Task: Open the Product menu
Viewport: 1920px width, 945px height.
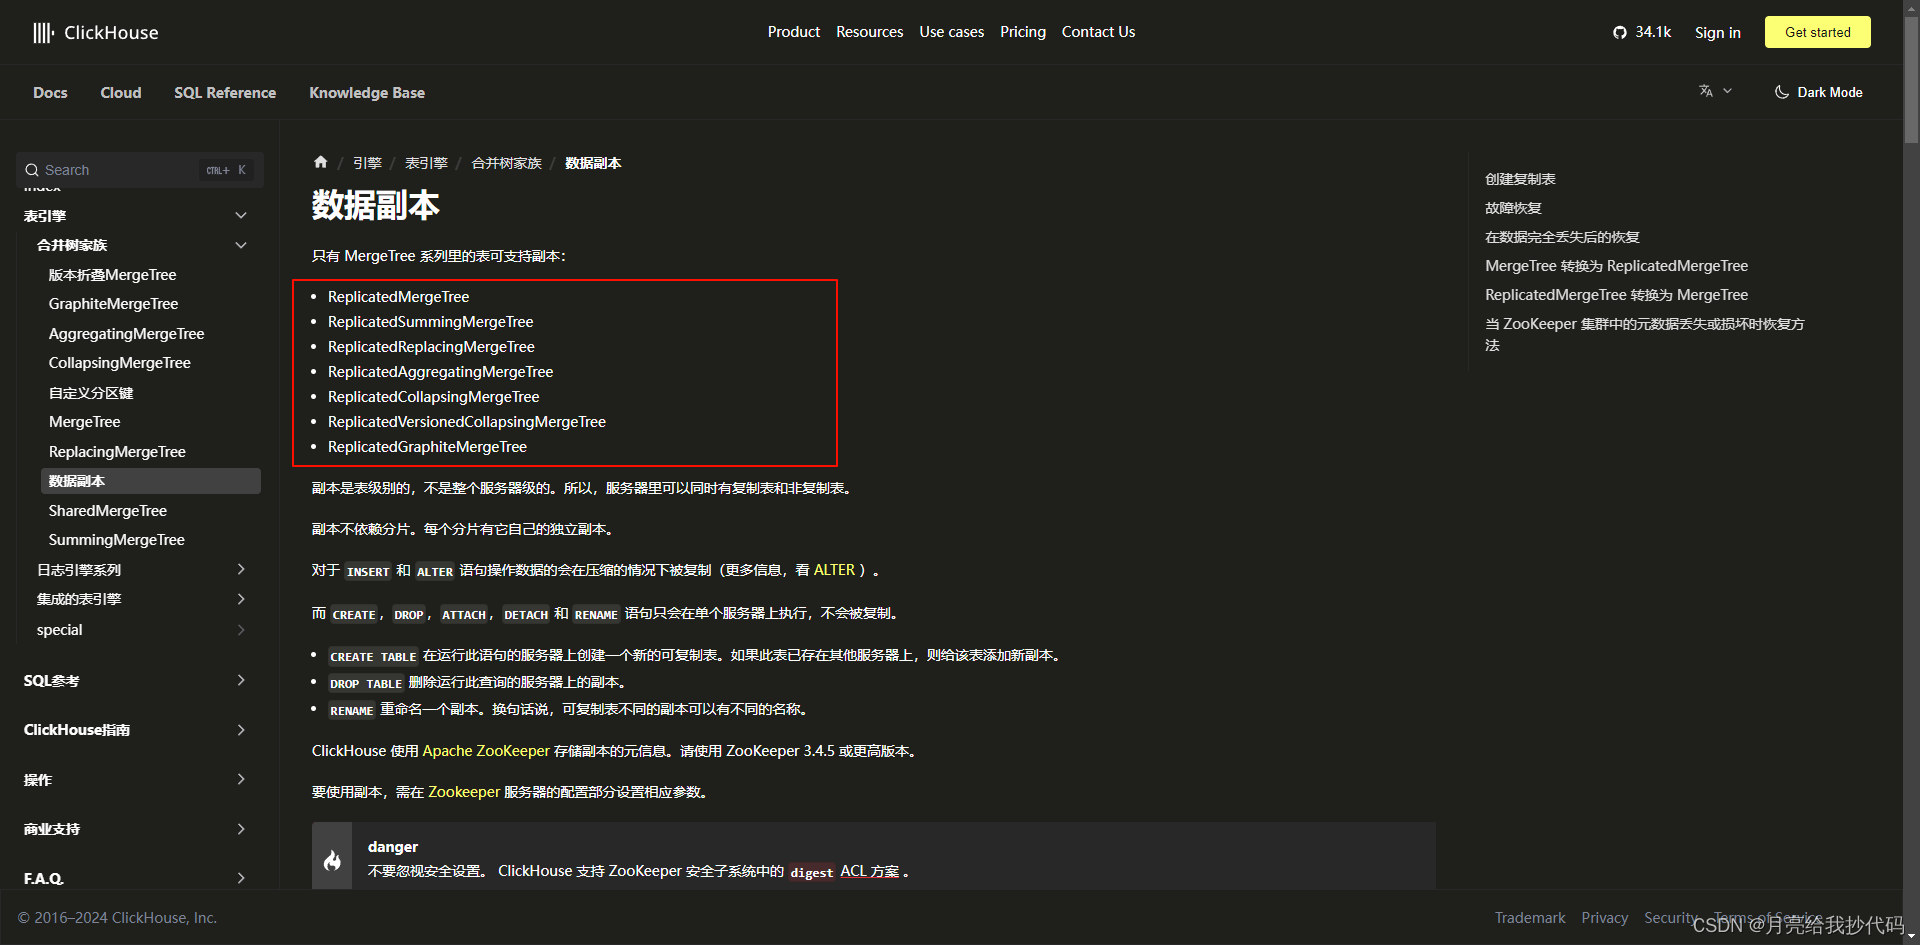Action: tap(793, 32)
